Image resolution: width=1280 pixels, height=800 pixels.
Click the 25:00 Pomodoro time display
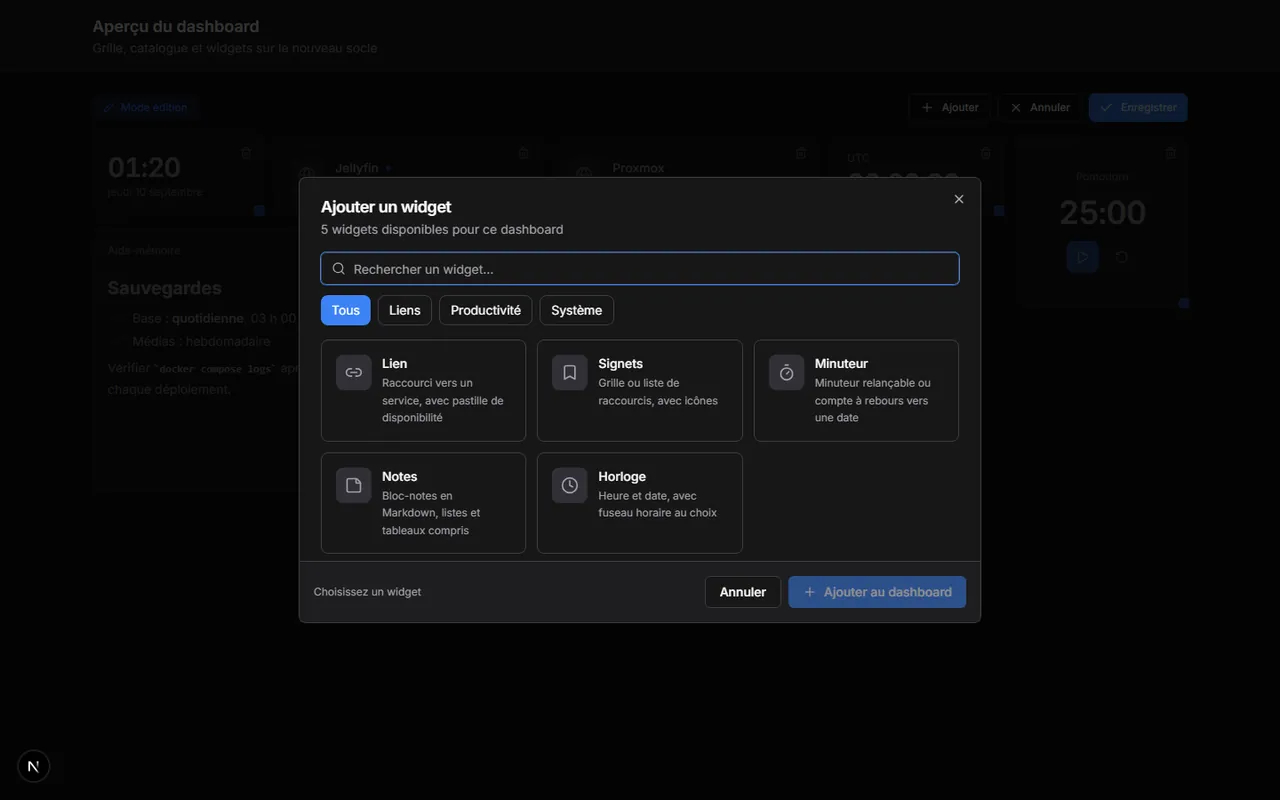tap(1102, 212)
